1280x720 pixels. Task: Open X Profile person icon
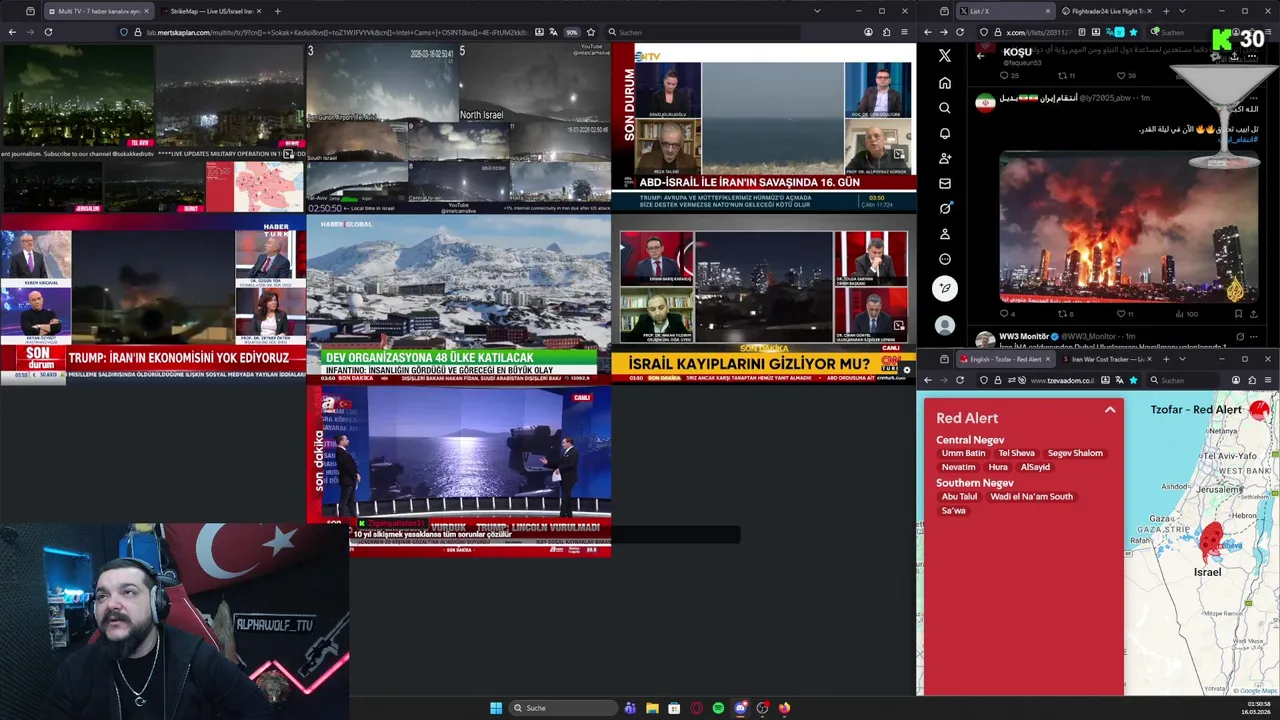click(x=944, y=234)
